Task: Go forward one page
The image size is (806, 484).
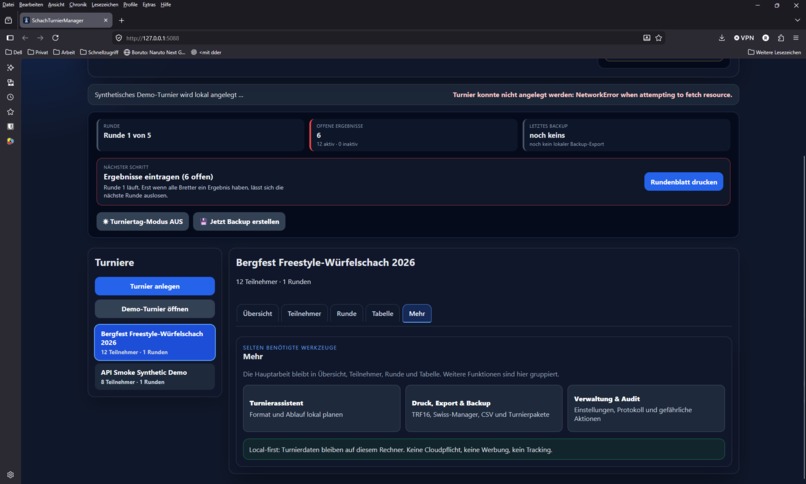Action: [40, 38]
